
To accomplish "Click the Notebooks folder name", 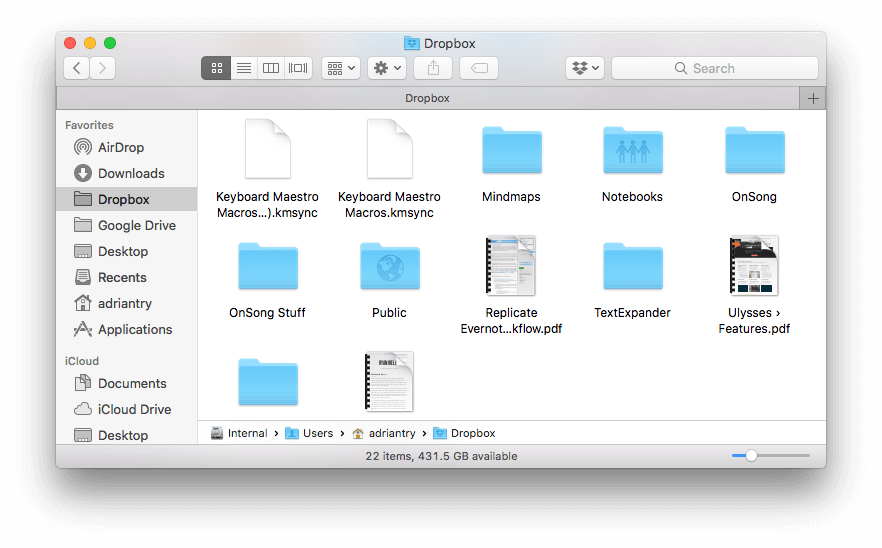I will [632, 197].
